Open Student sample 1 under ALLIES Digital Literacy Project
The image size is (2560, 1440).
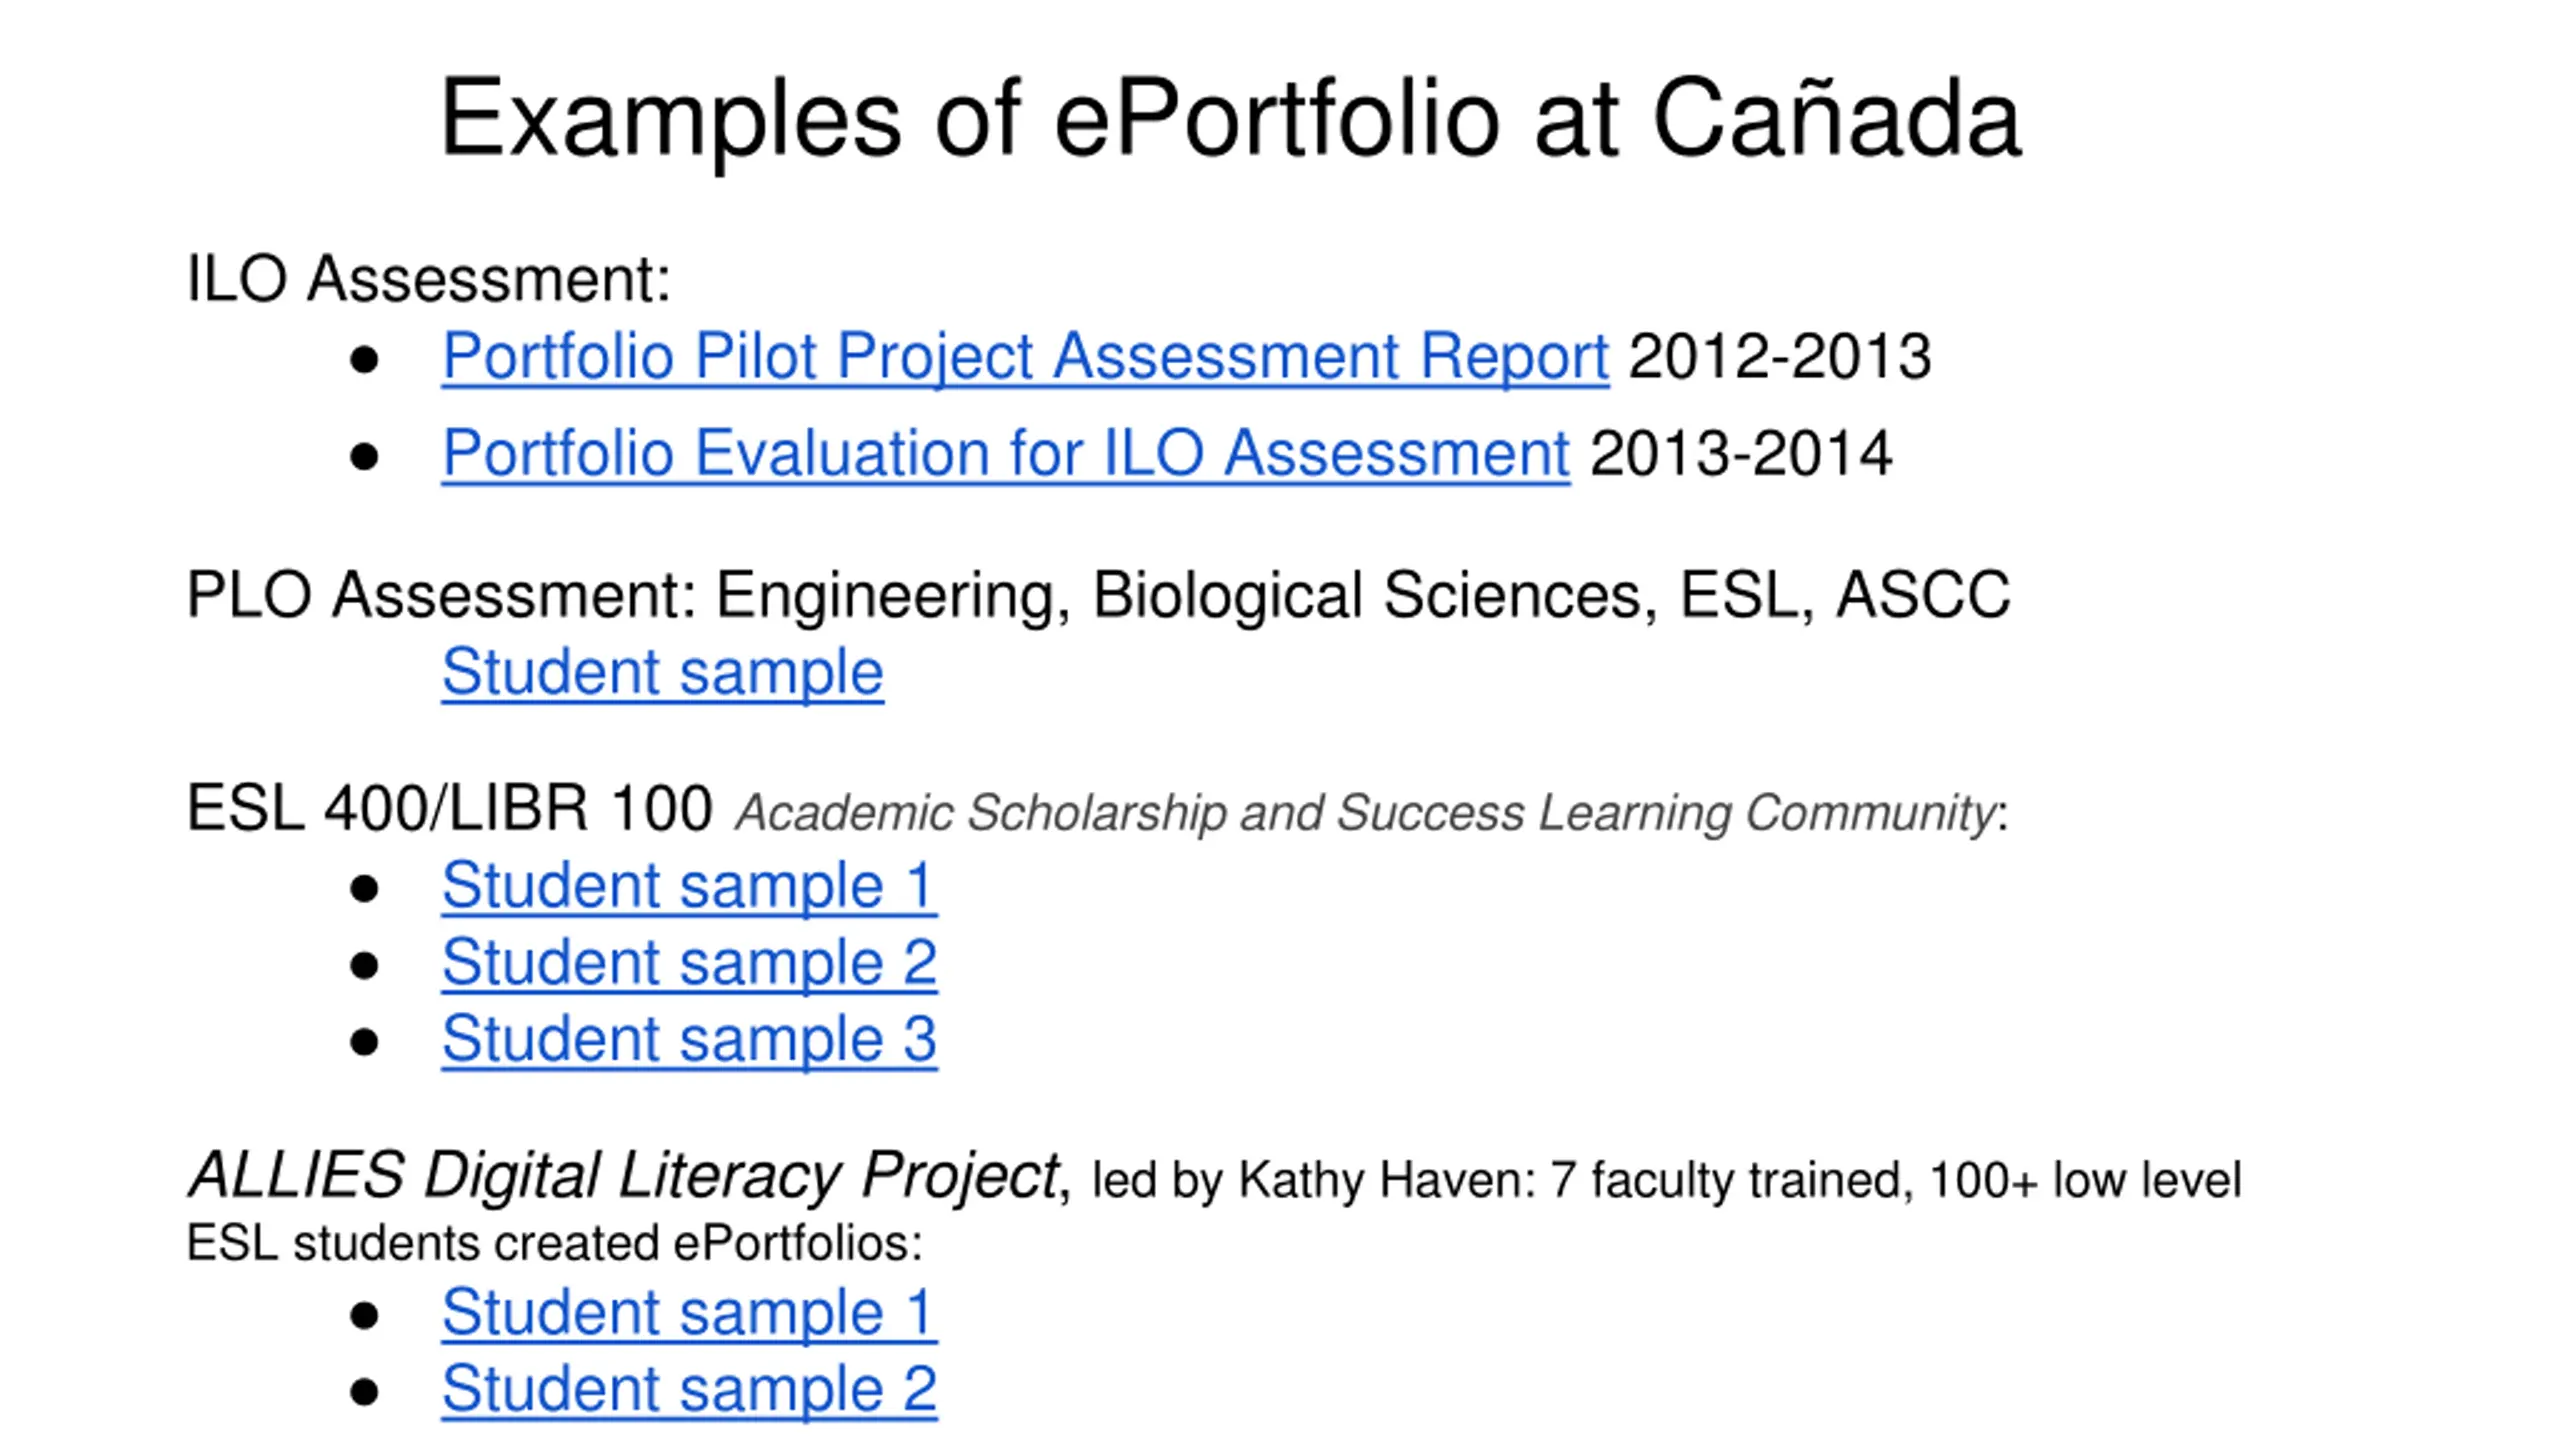coord(688,1312)
